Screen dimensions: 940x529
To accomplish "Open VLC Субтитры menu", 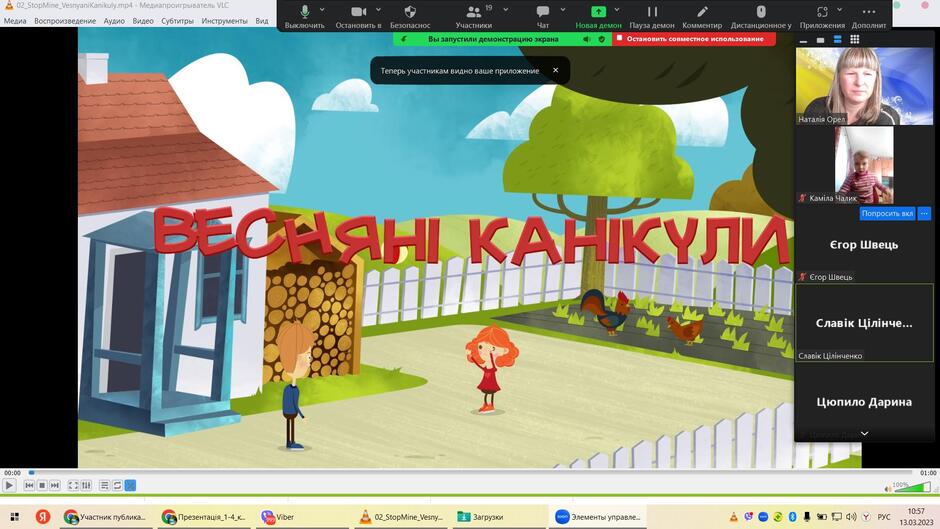I will tap(177, 20).
